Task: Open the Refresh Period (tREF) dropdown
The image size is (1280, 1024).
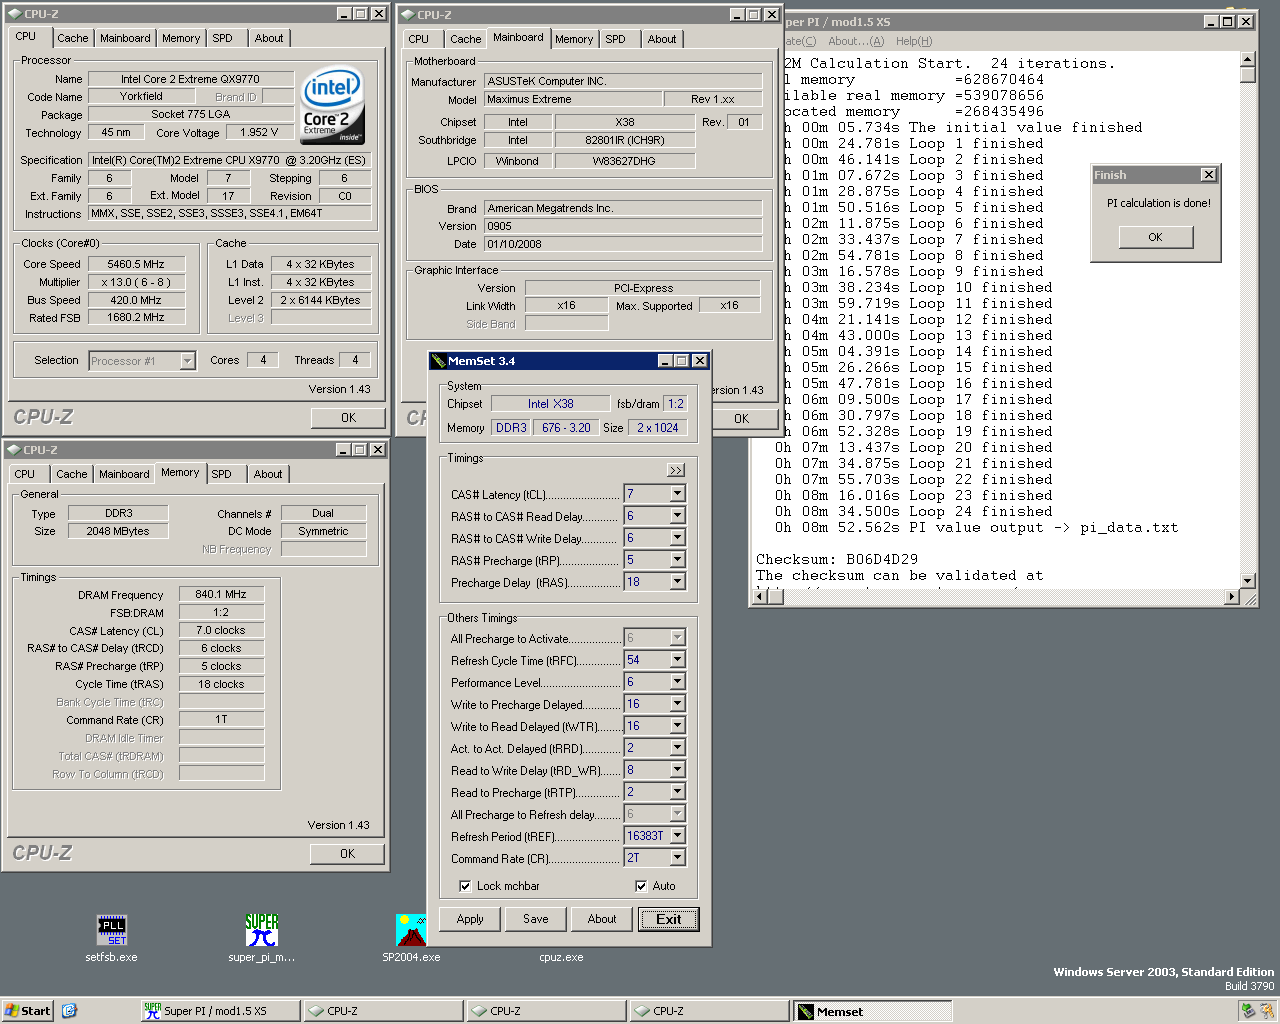Action: 677,836
